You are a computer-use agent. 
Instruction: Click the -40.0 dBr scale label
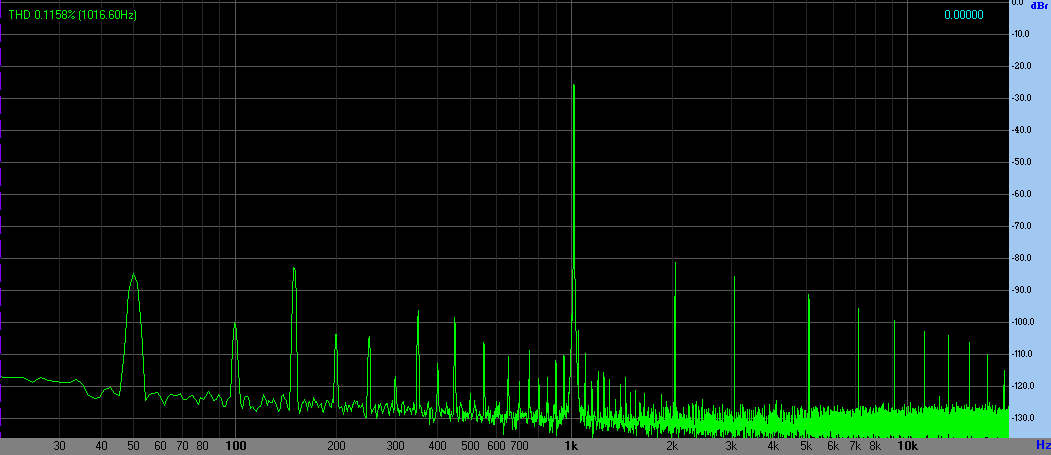(1021, 130)
